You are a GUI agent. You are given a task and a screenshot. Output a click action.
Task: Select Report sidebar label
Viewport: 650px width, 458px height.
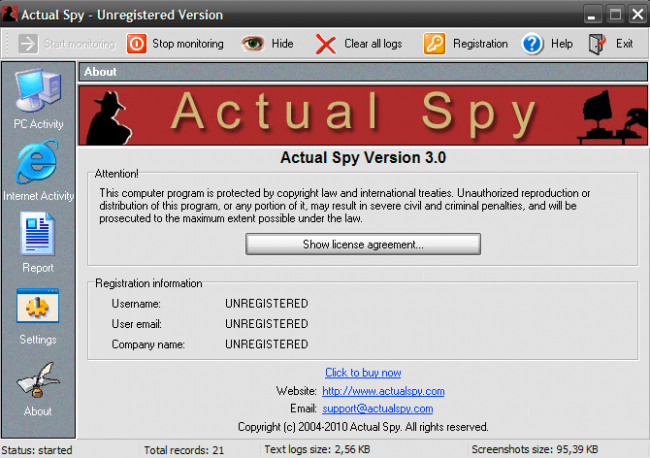(38, 268)
